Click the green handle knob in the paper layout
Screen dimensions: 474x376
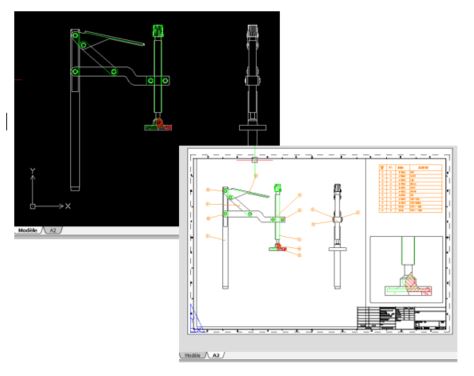(277, 188)
